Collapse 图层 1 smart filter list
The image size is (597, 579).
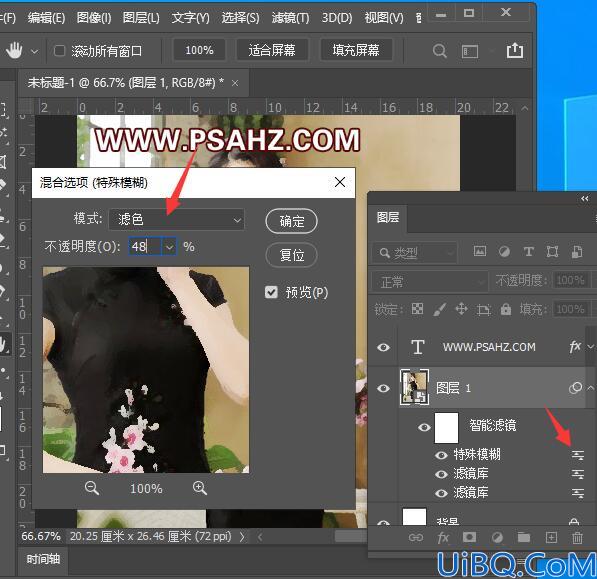pos(591,388)
